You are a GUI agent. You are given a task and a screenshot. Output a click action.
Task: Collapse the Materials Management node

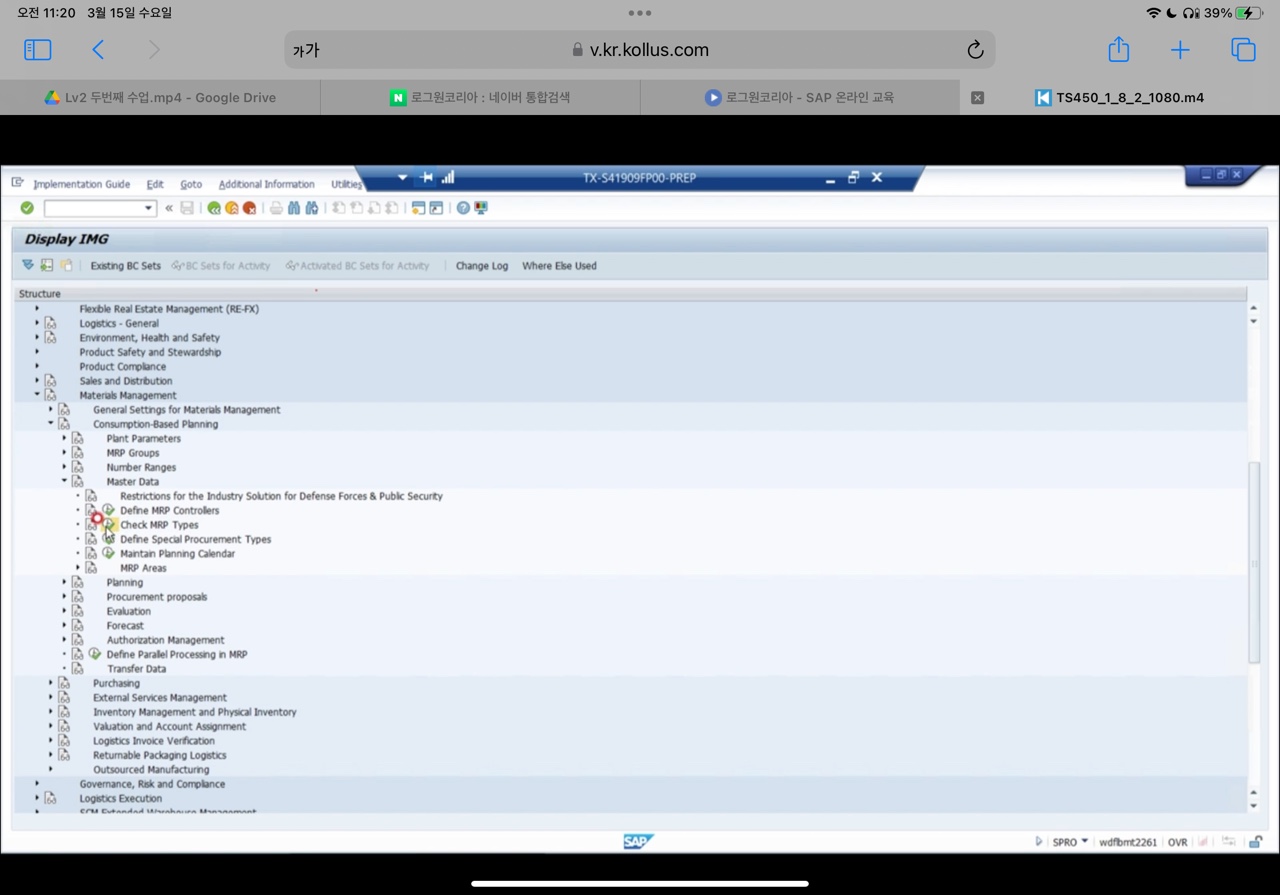37,395
